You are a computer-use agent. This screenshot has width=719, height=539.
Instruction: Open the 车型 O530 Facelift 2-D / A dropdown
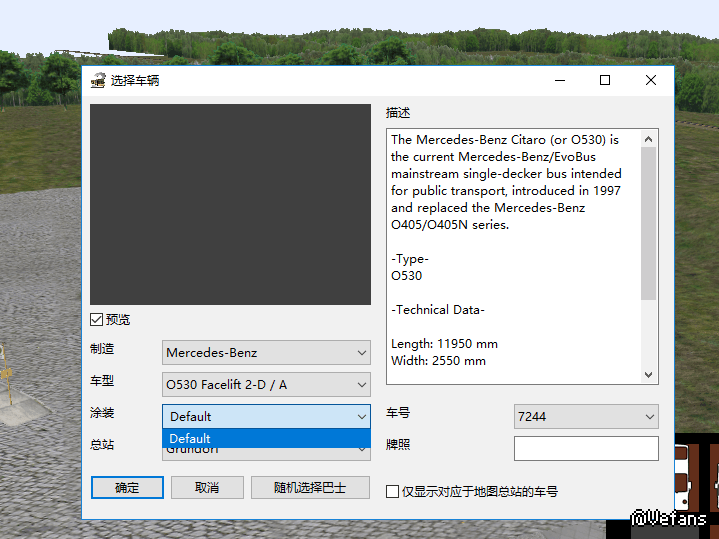click(x=266, y=384)
